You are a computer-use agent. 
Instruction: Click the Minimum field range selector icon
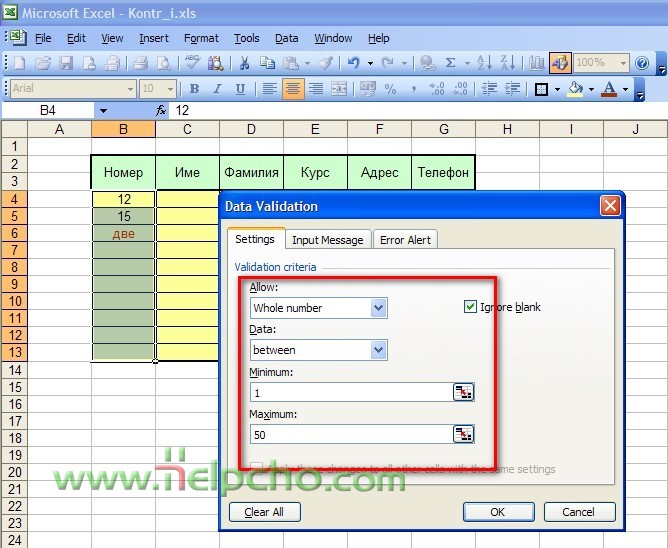click(x=462, y=392)
